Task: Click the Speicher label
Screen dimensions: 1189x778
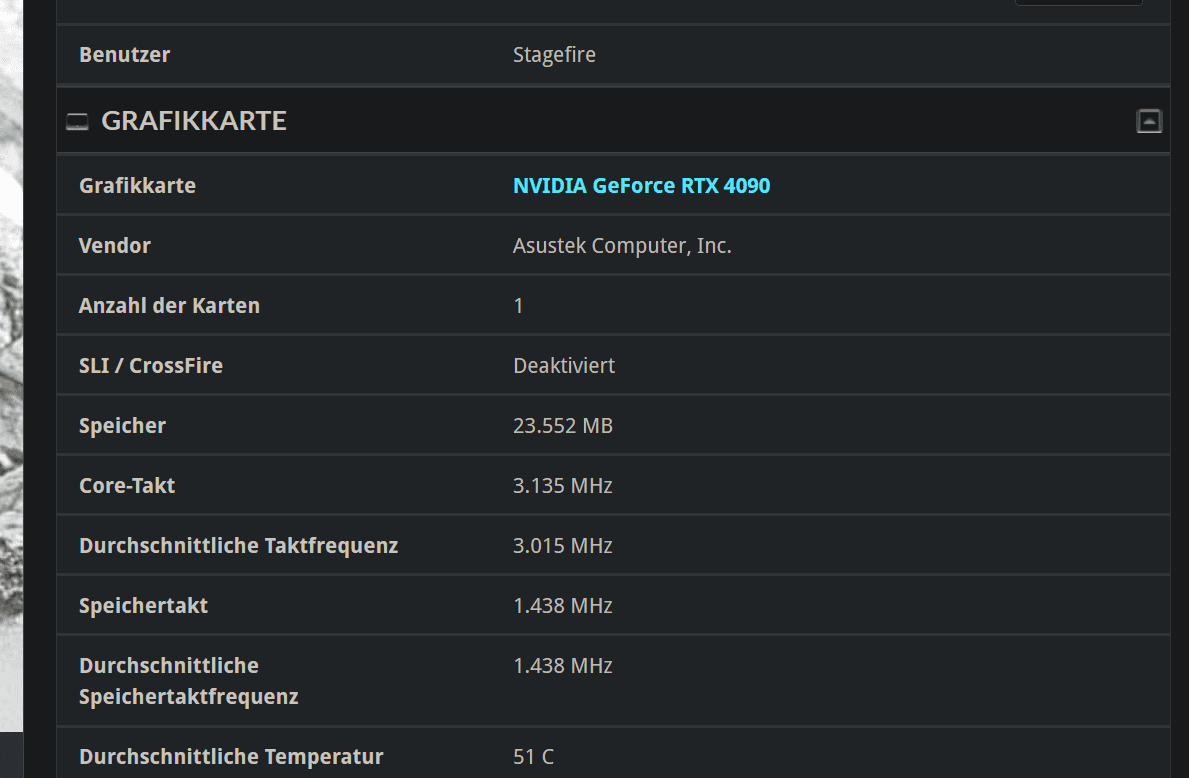Action: 122,426
